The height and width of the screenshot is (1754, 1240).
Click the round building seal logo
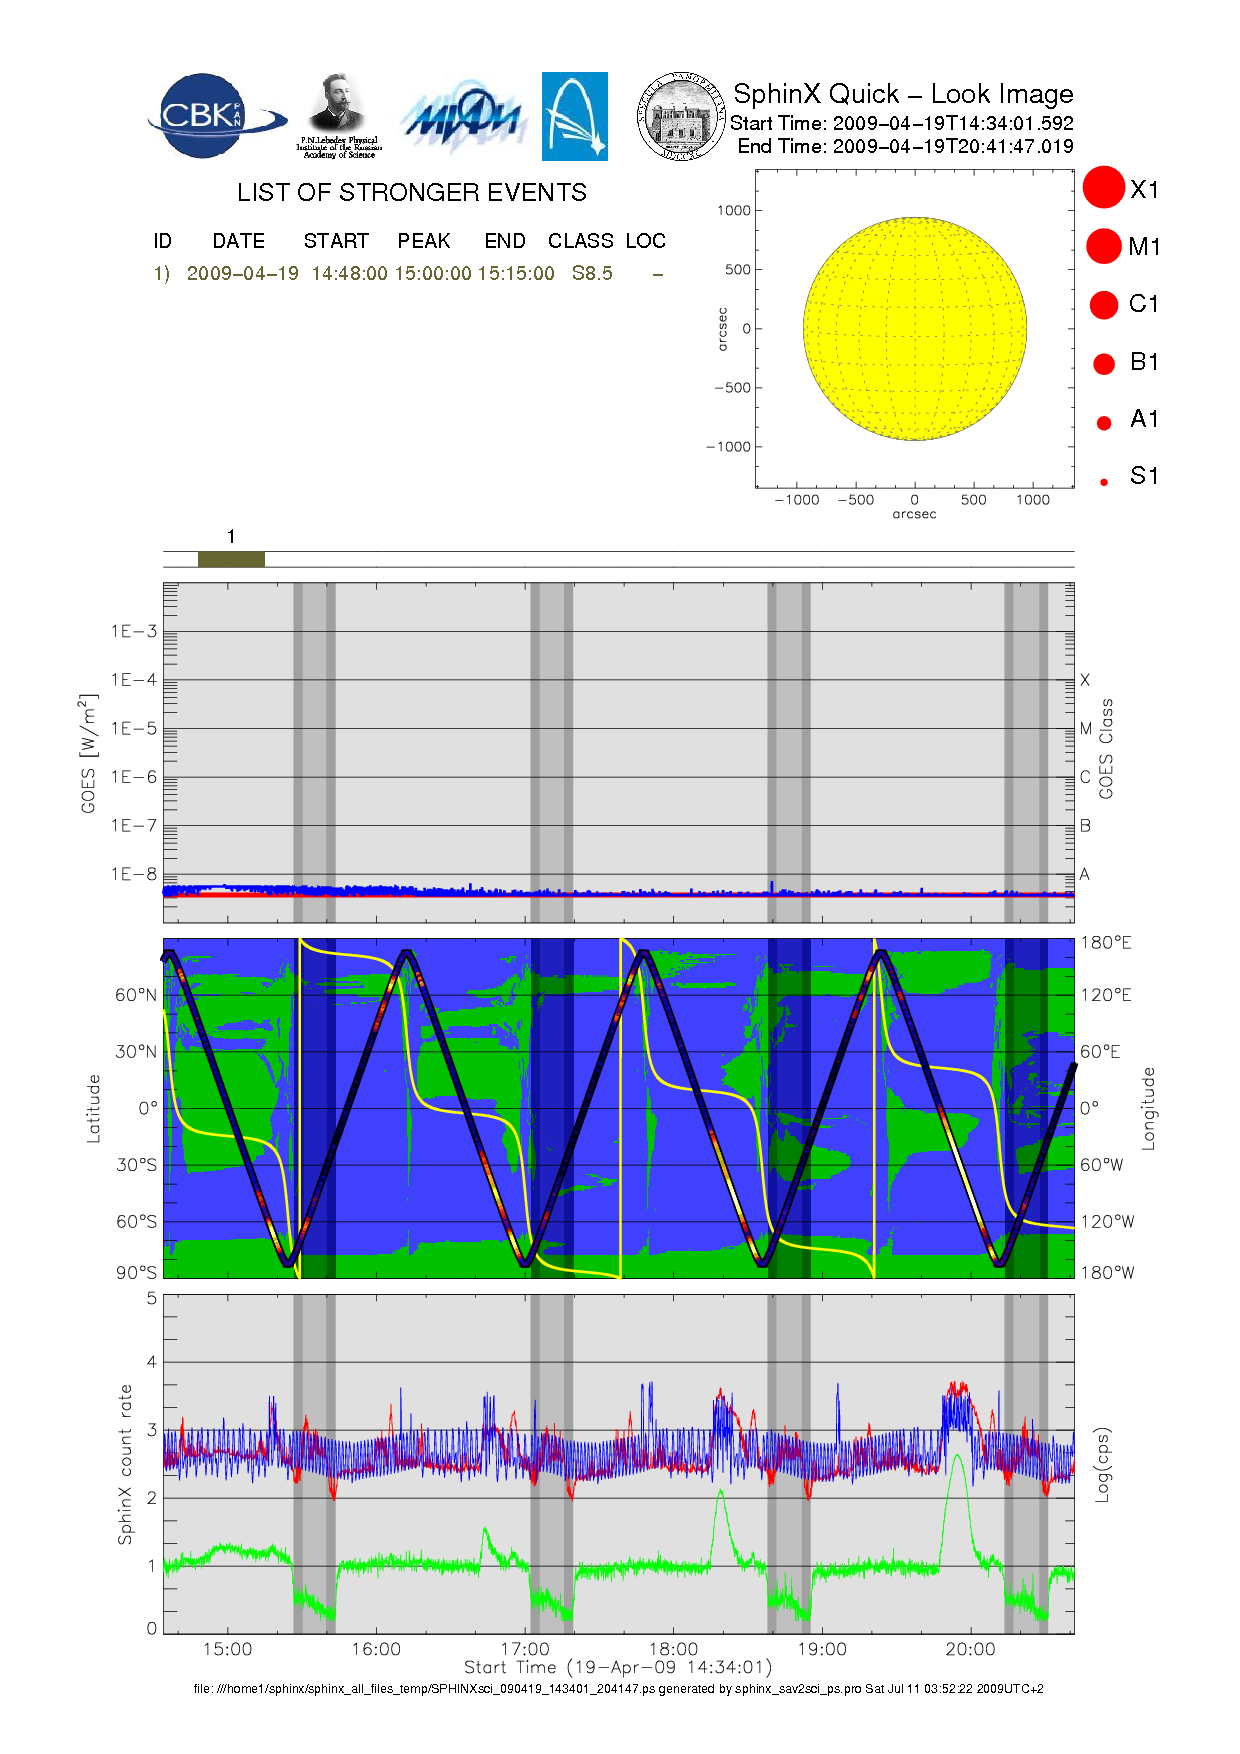pos(682,116)
